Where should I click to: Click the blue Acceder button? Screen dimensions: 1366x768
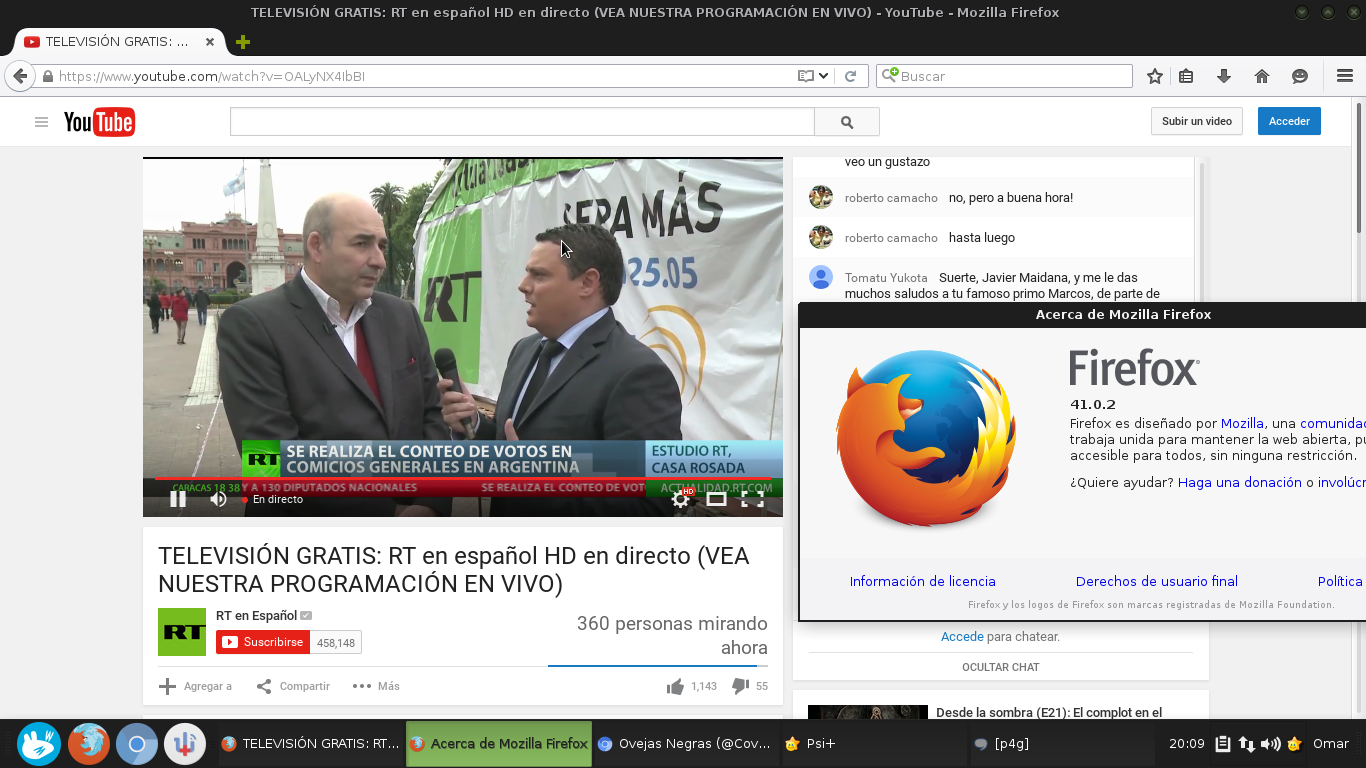[x=1289, y=121]
